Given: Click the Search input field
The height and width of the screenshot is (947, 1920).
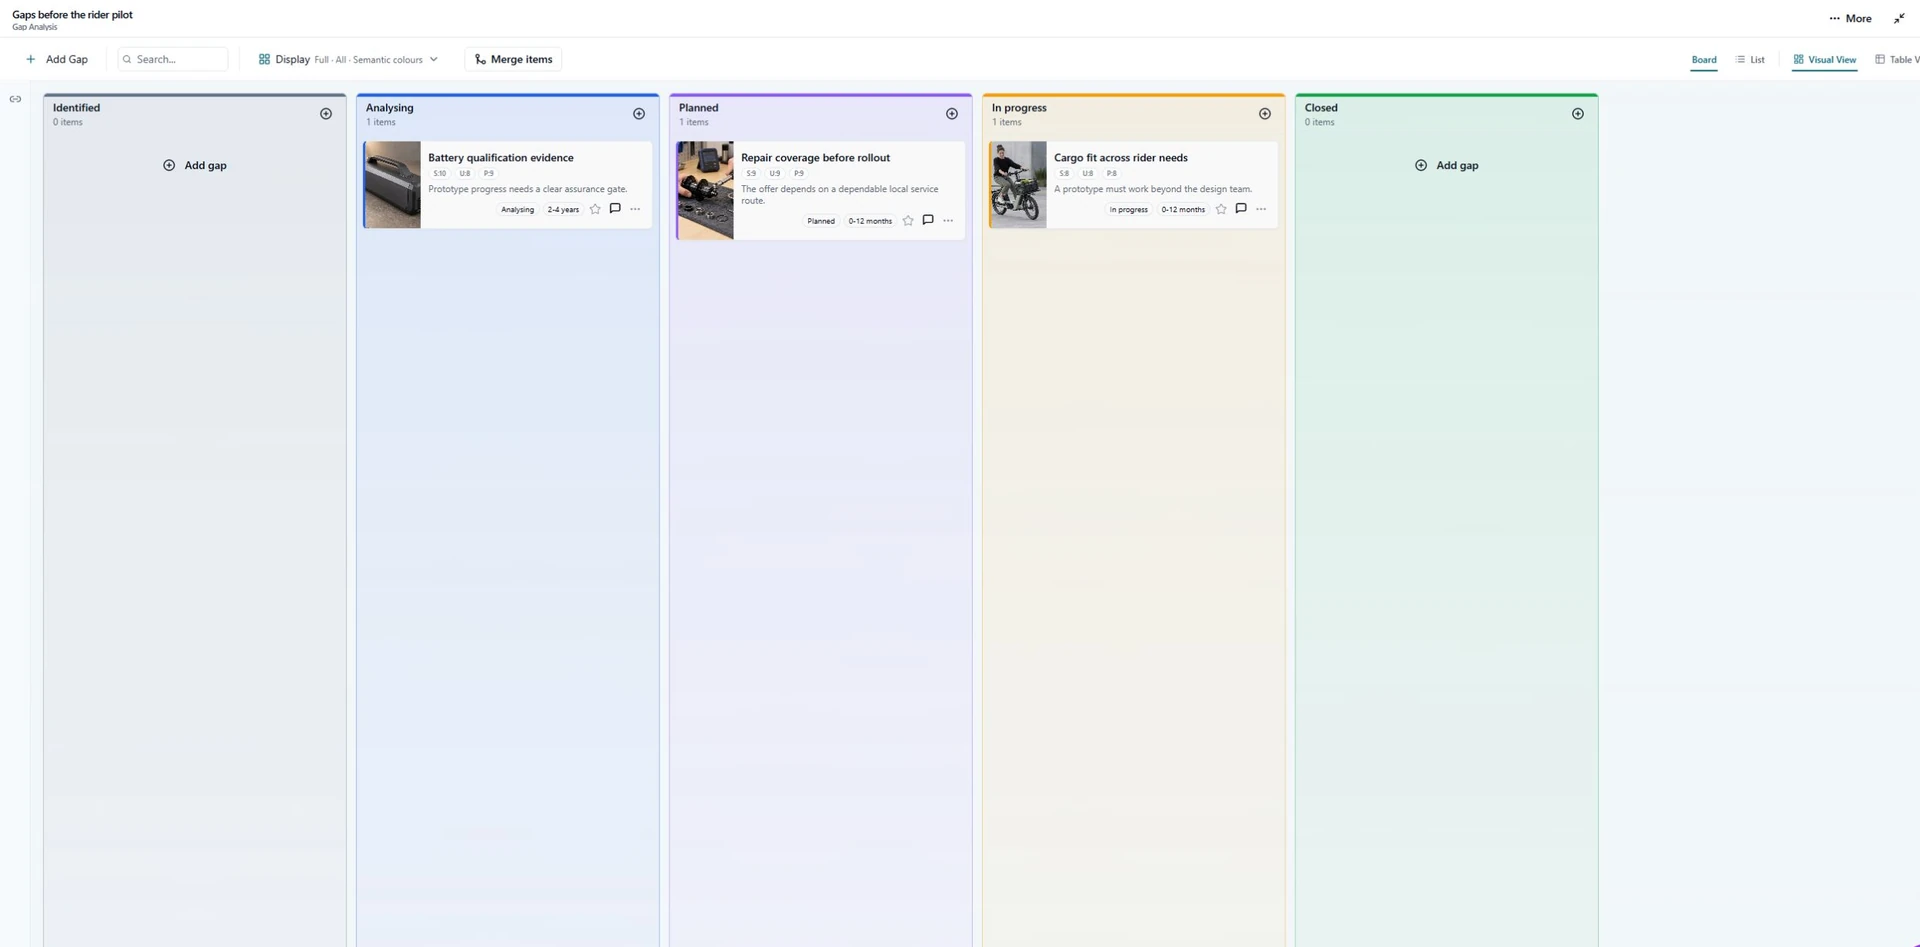Looking at the screenshot, I should [x=173, y=59].
